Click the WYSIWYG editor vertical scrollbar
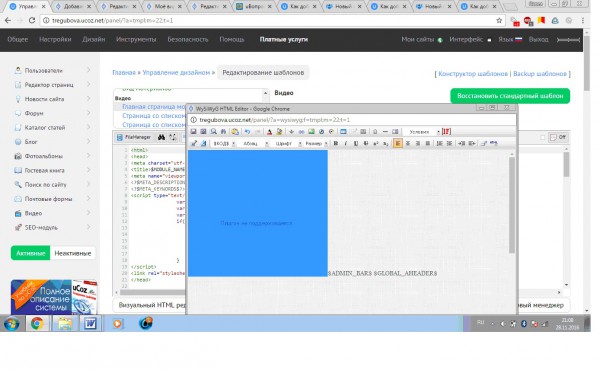Viewport: 600px width, 370px height. point(512,205)
